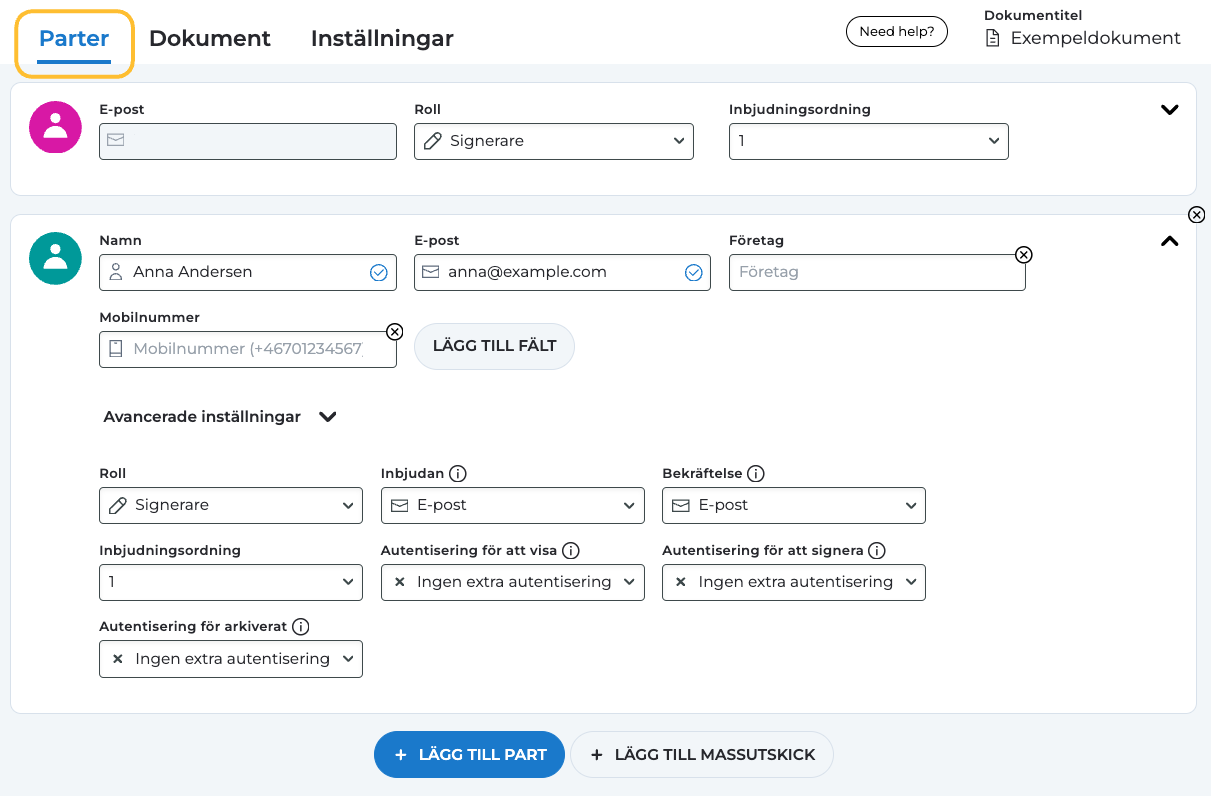1211x796 pixels.
Task: Click the teal avatar of Anna Andersen
Action: [x=55, y=258]
